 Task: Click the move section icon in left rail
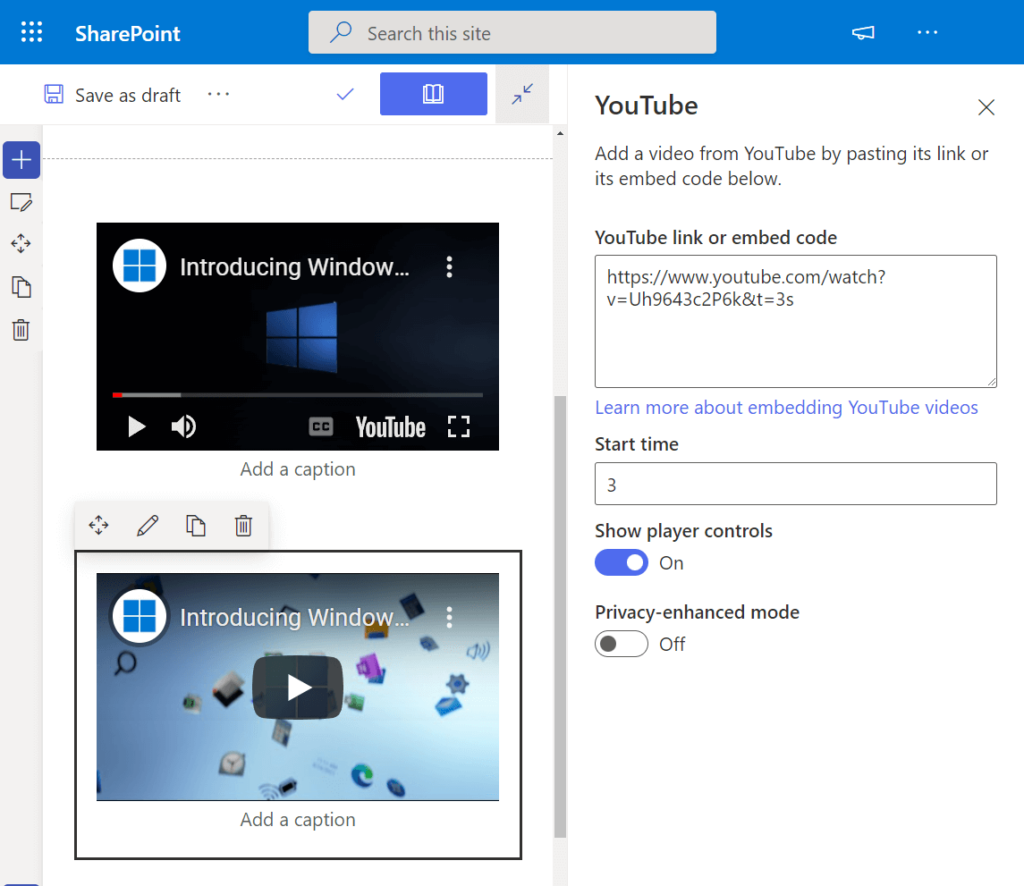(21, 244)
